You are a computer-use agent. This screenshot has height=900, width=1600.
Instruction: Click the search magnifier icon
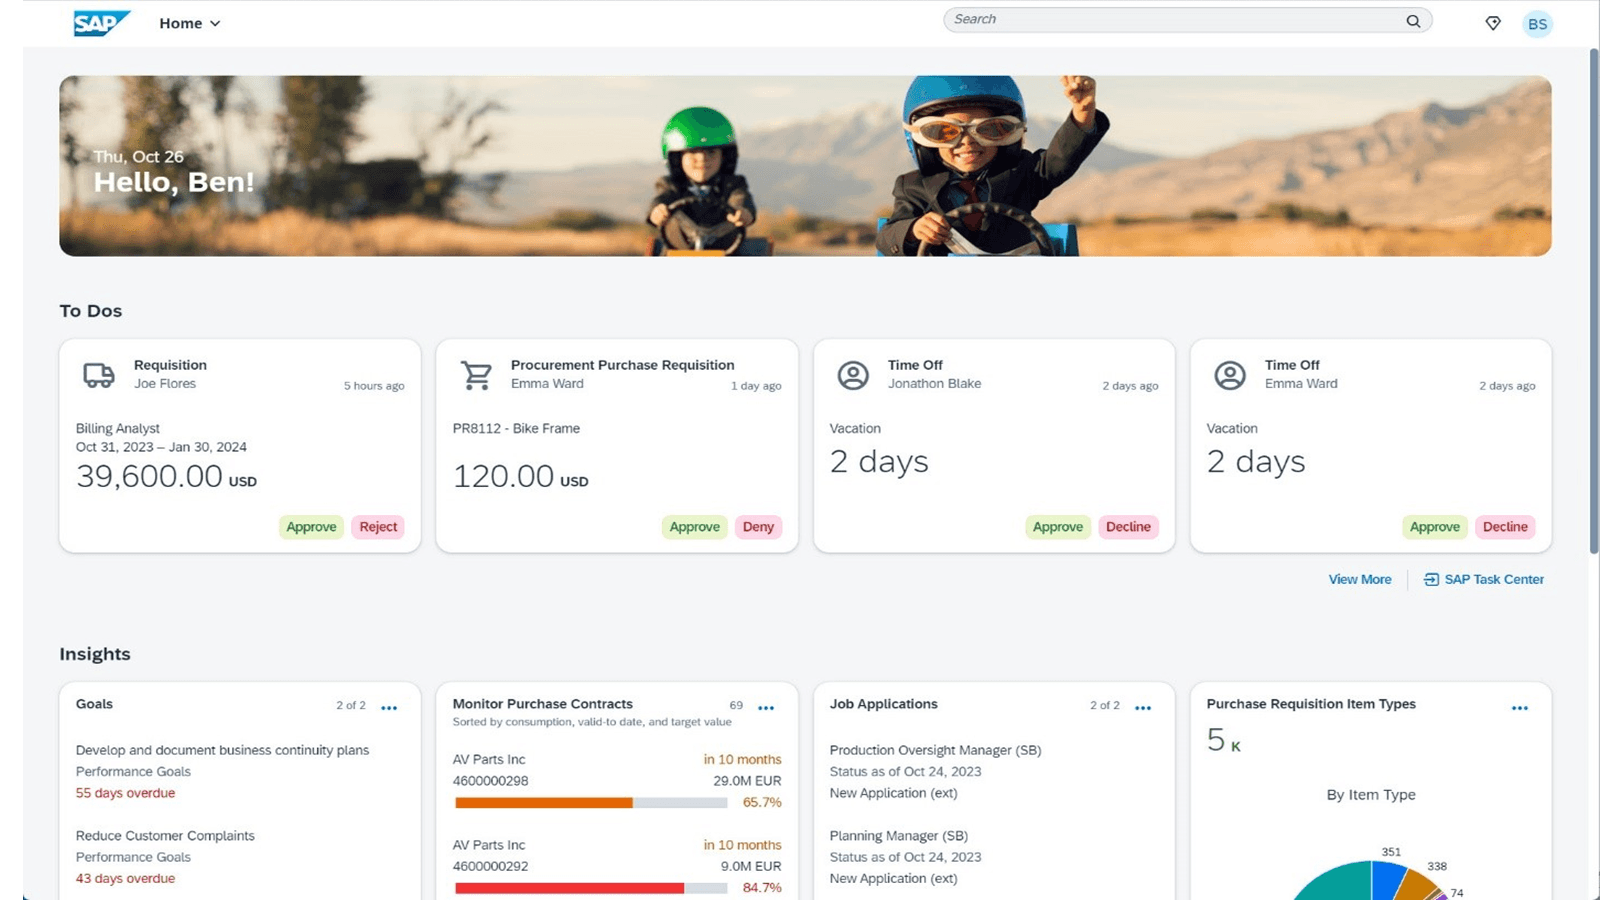click(1413, 20)
